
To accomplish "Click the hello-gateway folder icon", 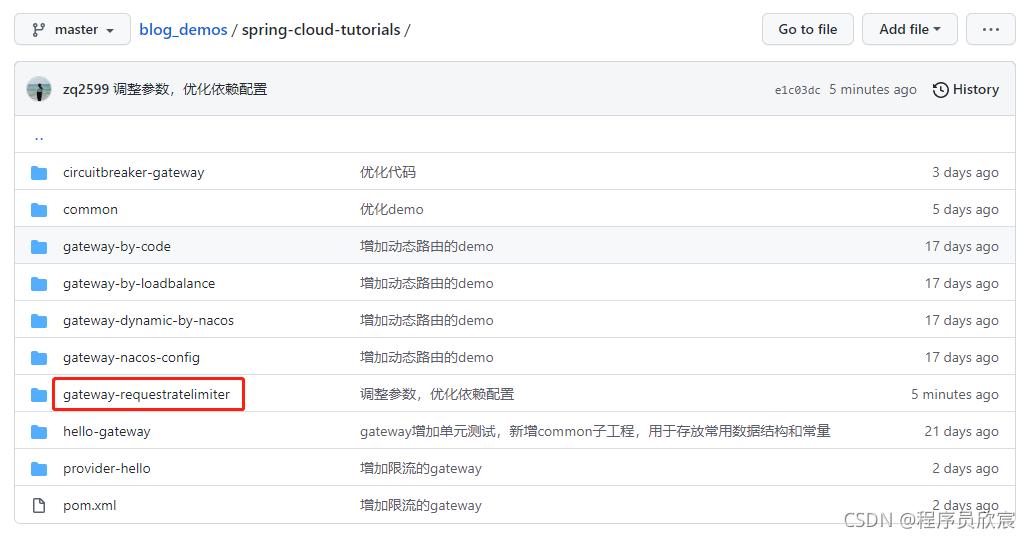I will tap(39, 431).
